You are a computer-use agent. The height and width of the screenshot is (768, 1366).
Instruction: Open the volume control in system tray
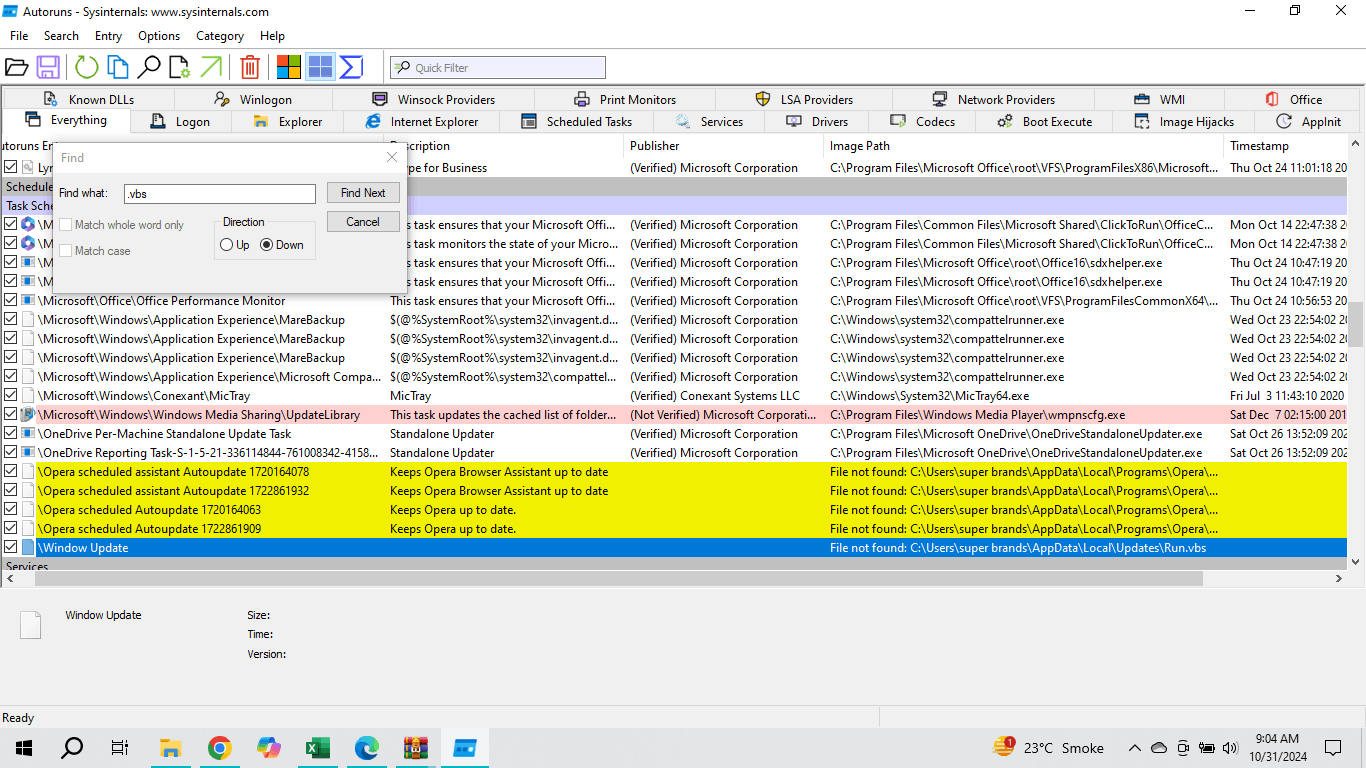click(x=1229, y=748)
